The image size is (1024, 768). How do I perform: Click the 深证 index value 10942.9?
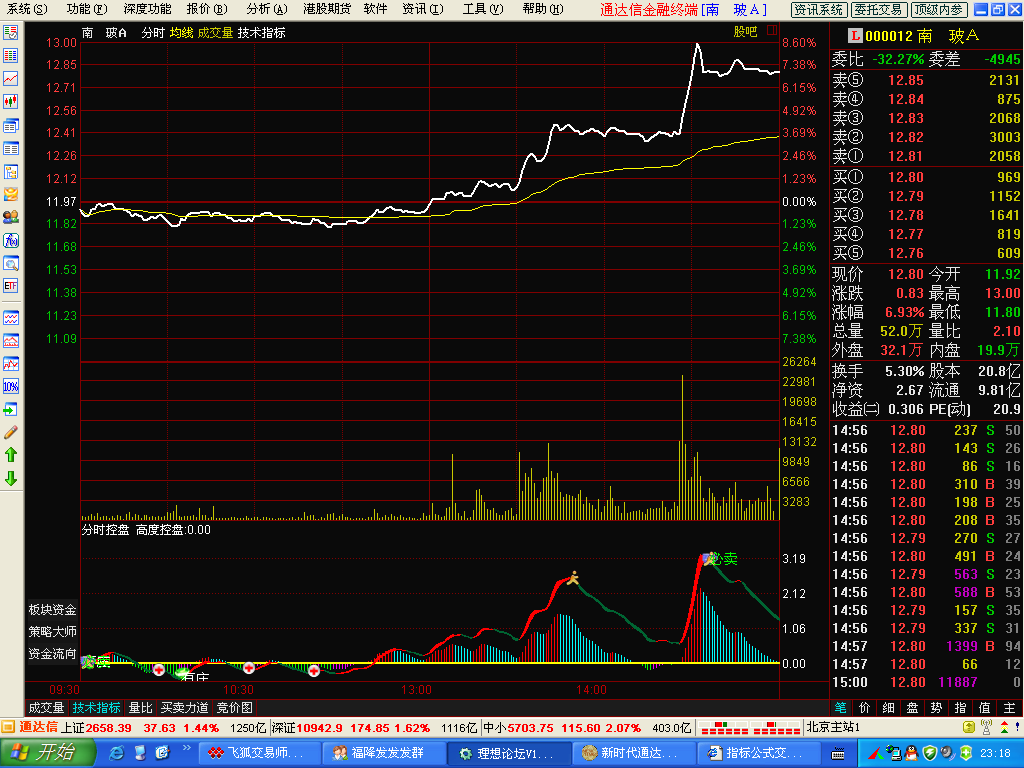(320, 728)
